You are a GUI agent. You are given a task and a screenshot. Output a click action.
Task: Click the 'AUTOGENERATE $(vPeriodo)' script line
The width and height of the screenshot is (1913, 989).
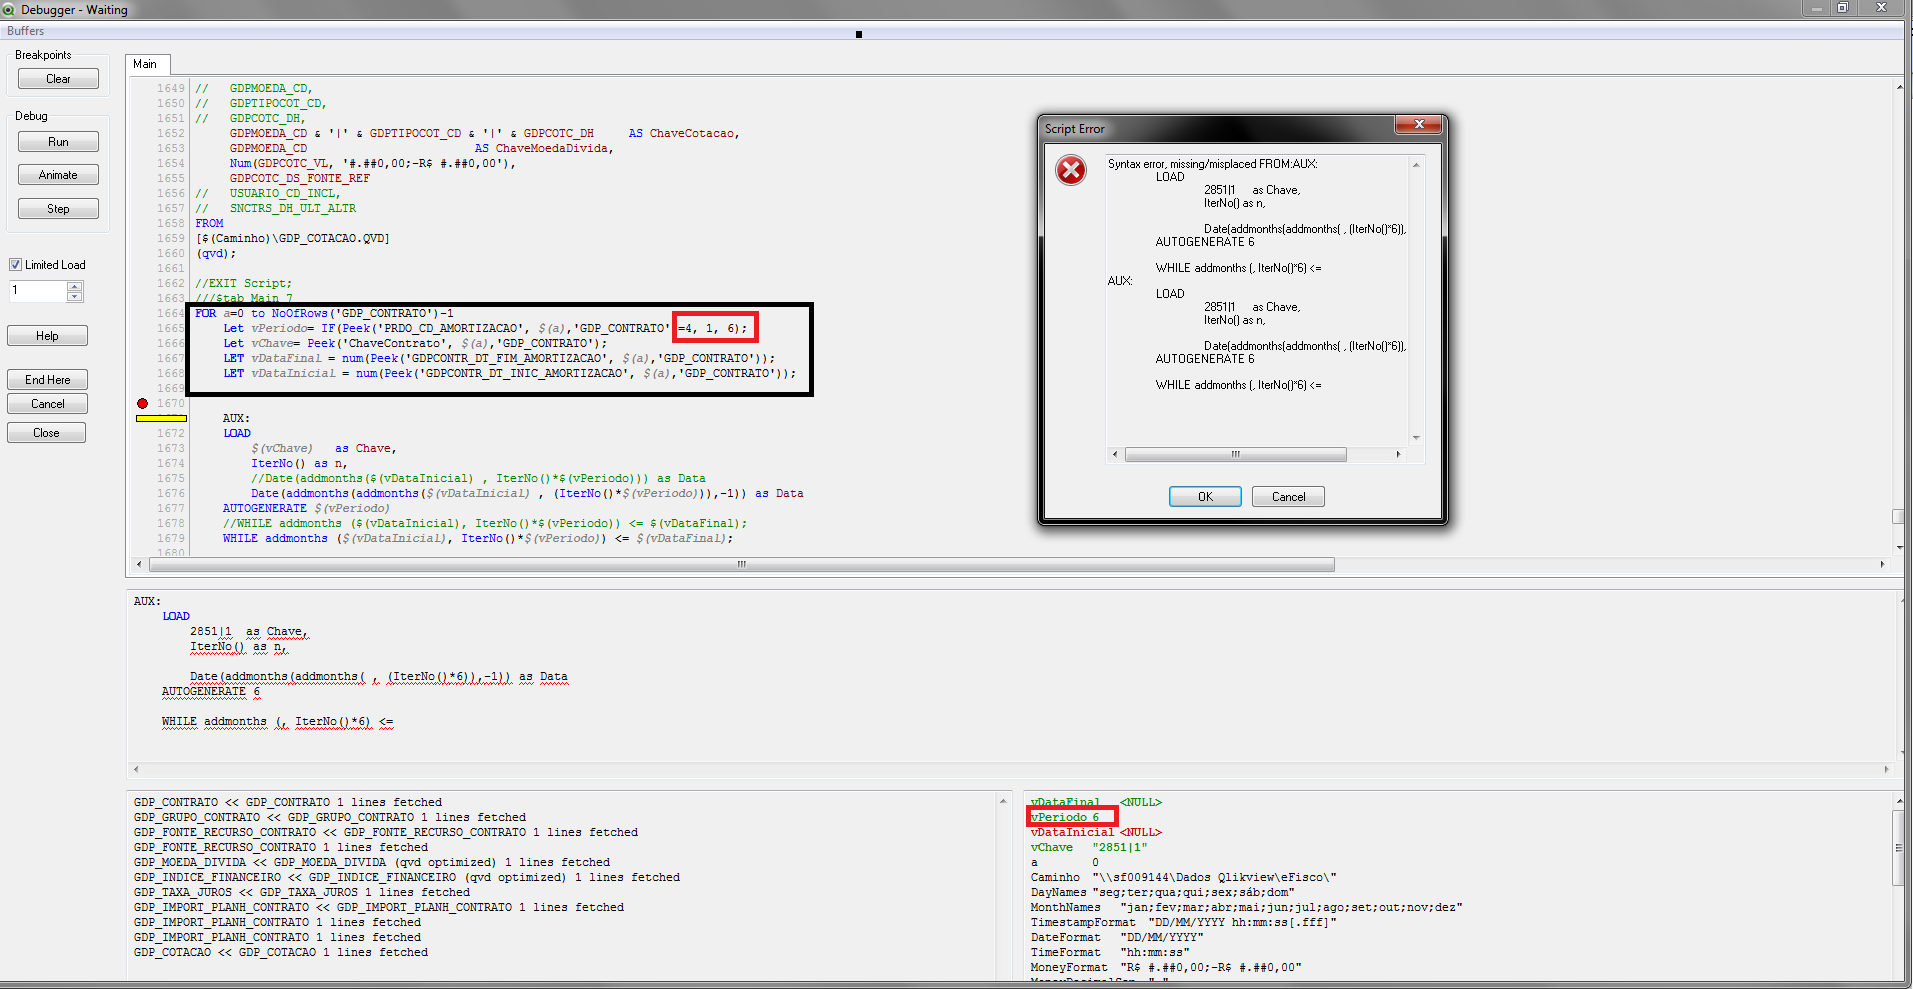306,508
